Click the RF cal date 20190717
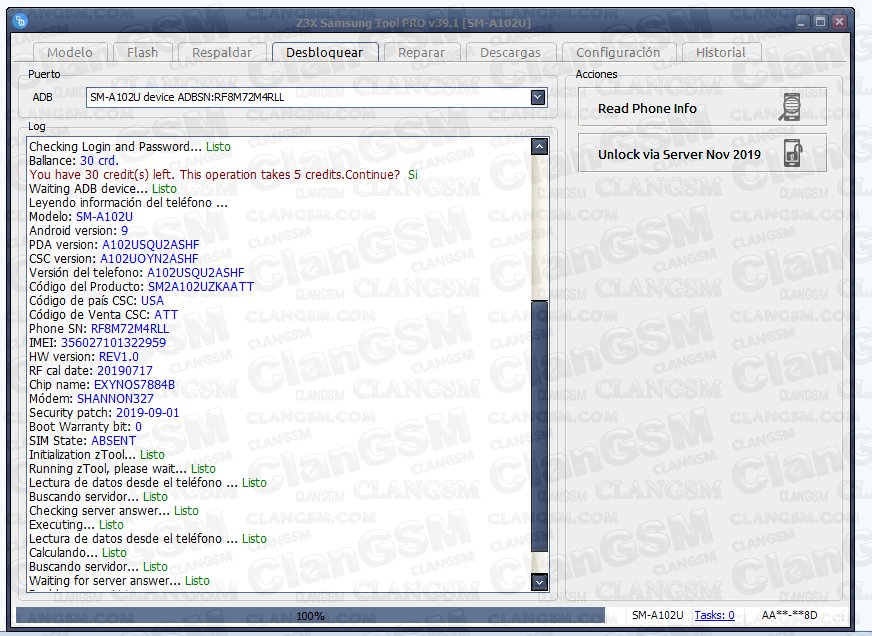This screenshot has height=636, width=872. (x=125, y=371)
